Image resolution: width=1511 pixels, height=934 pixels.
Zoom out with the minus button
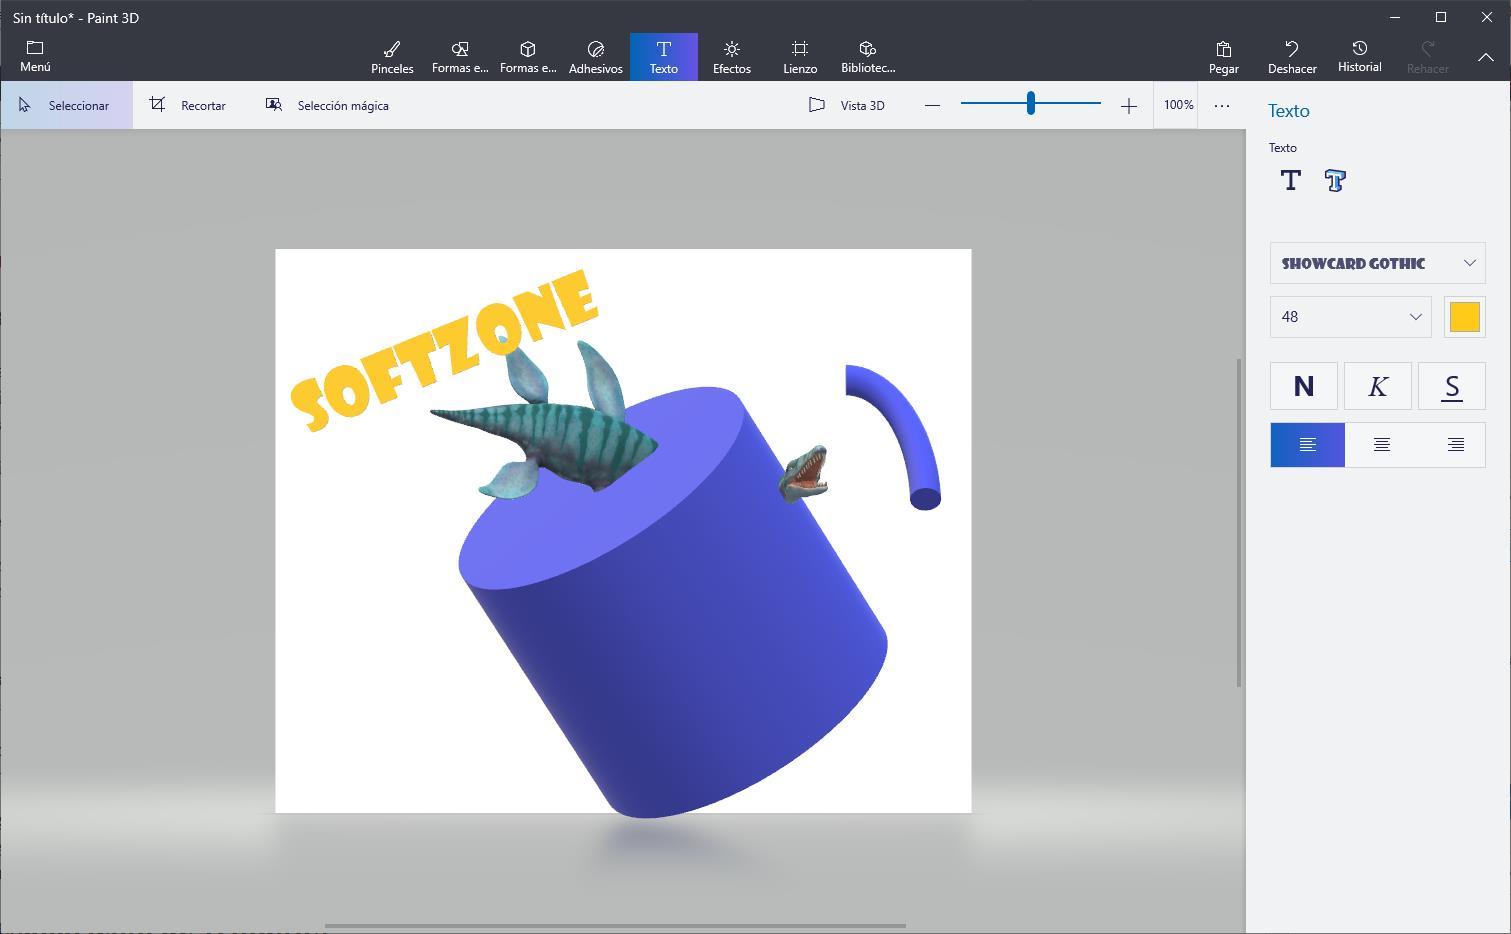932,105
